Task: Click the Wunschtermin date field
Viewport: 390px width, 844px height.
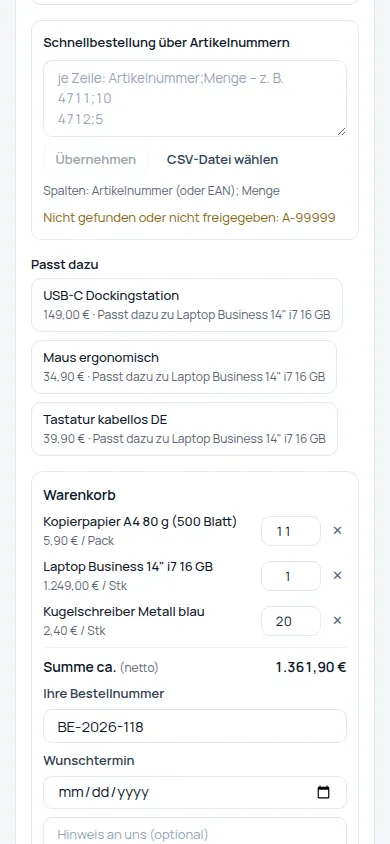Action: [195, 792]
